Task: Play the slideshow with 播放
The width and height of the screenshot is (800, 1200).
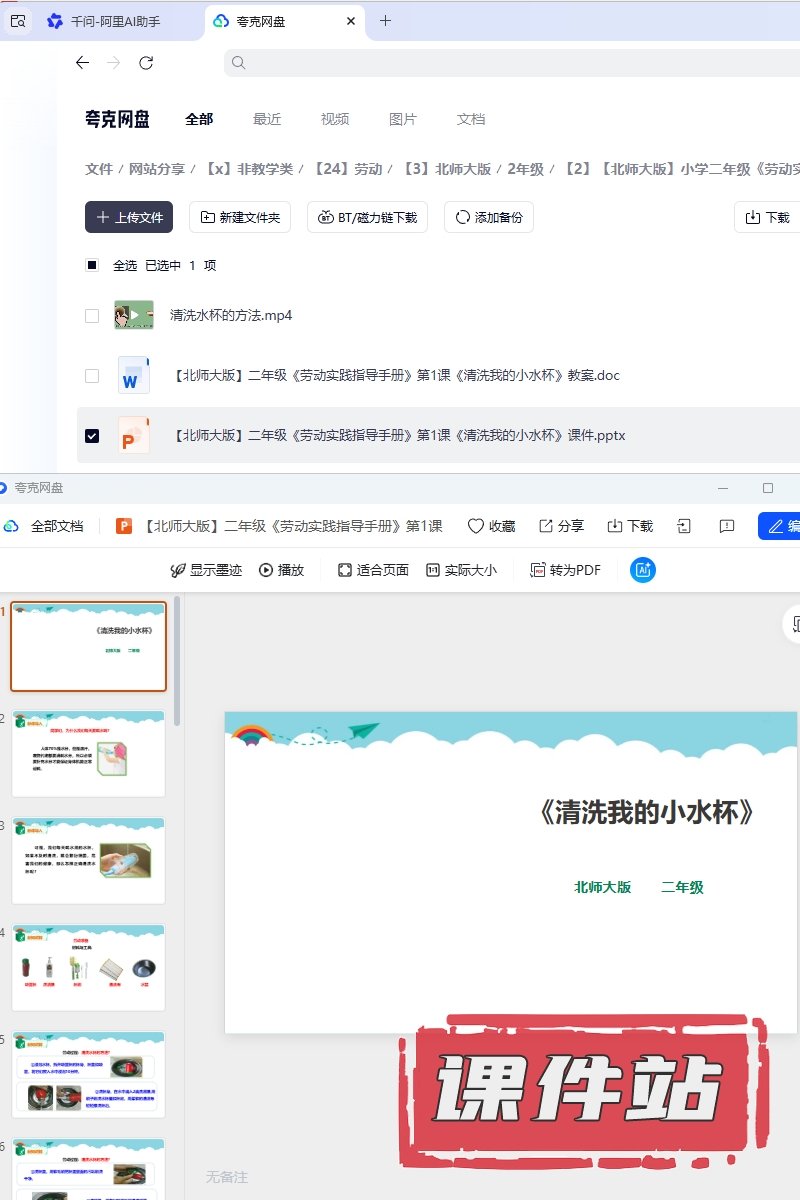Action: [281, 570]
